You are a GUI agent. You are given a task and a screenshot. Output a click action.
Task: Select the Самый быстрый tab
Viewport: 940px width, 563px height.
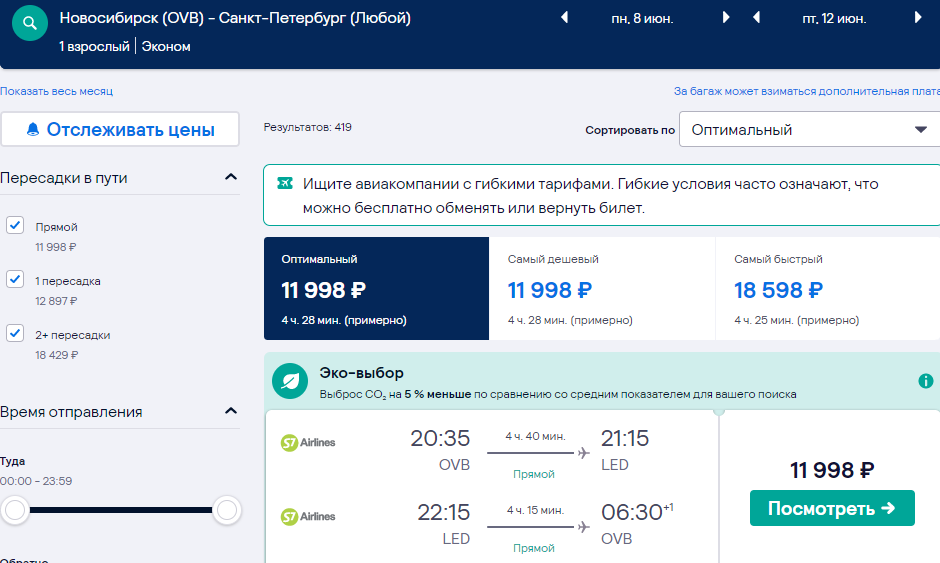[x=828, y=288]
